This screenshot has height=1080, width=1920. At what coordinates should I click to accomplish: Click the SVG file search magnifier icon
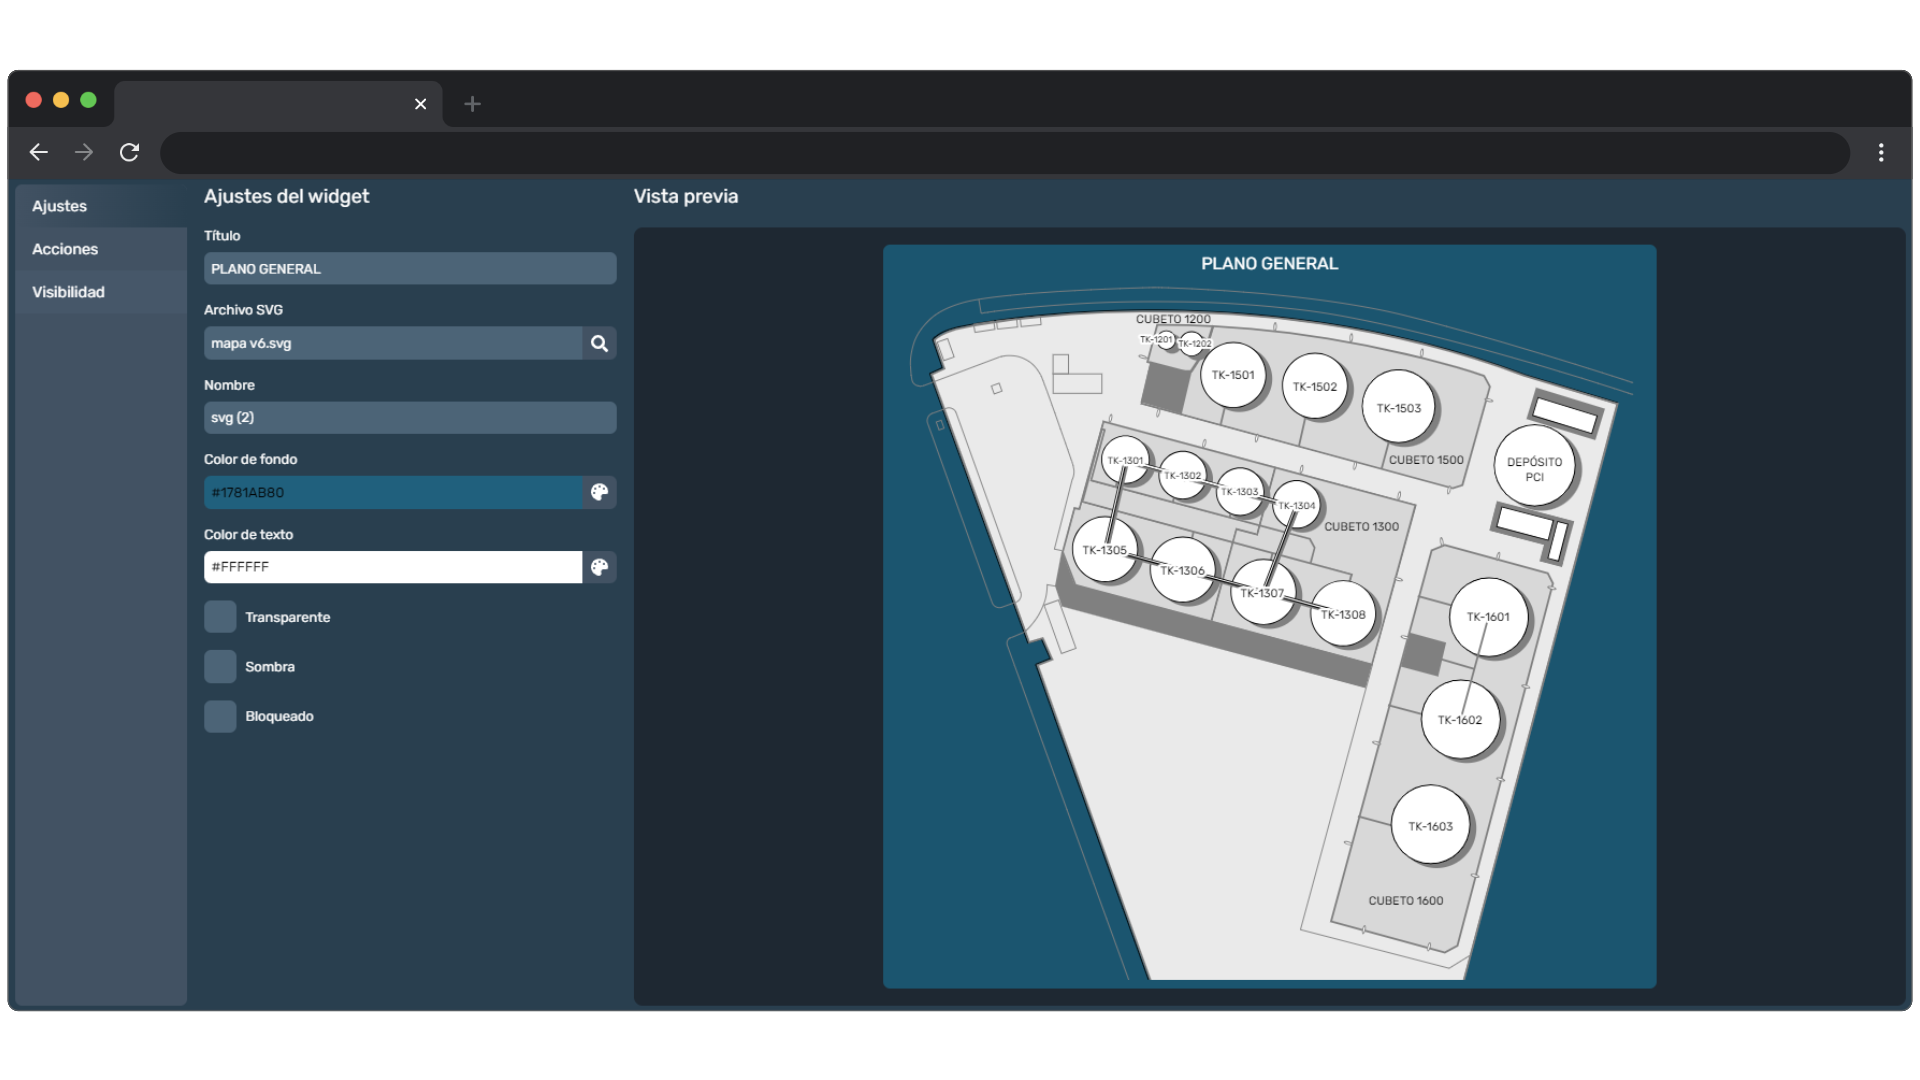coord(599,343)
